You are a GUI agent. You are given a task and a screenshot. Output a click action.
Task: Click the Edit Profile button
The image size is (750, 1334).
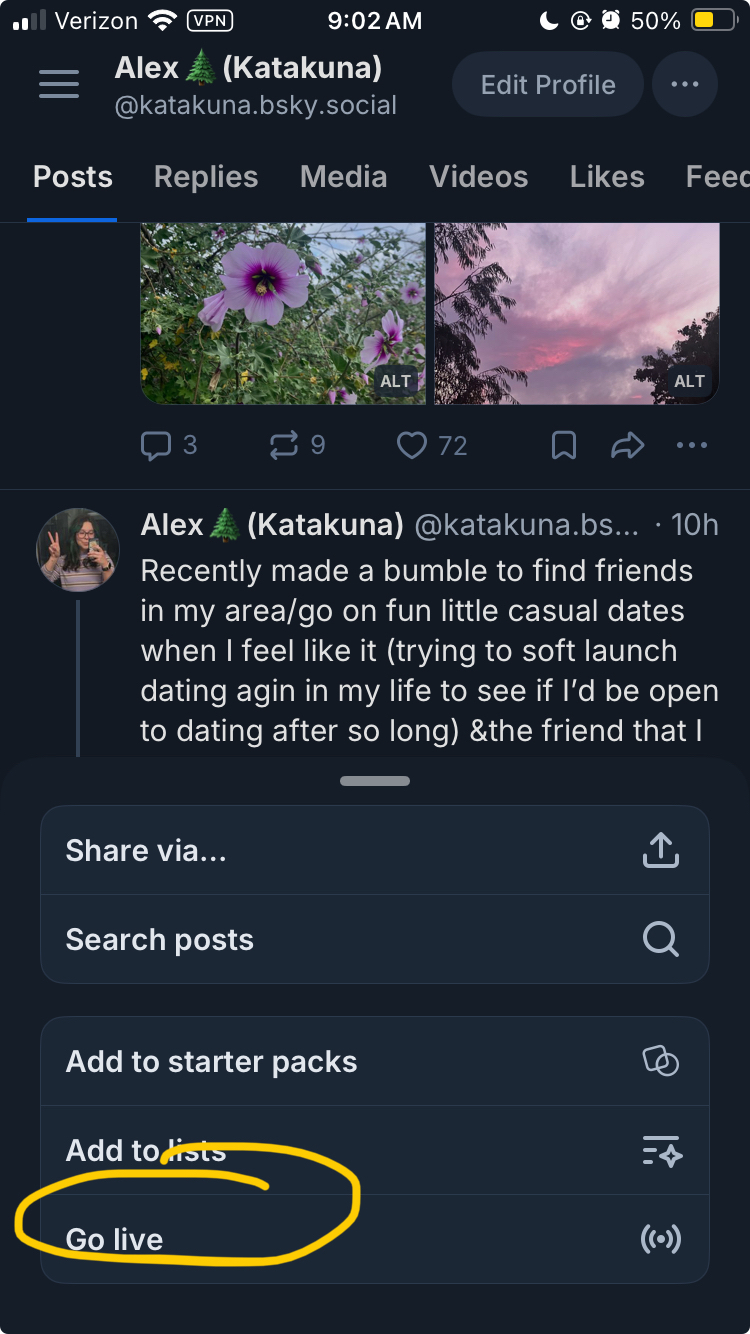(x=547, y=85)
